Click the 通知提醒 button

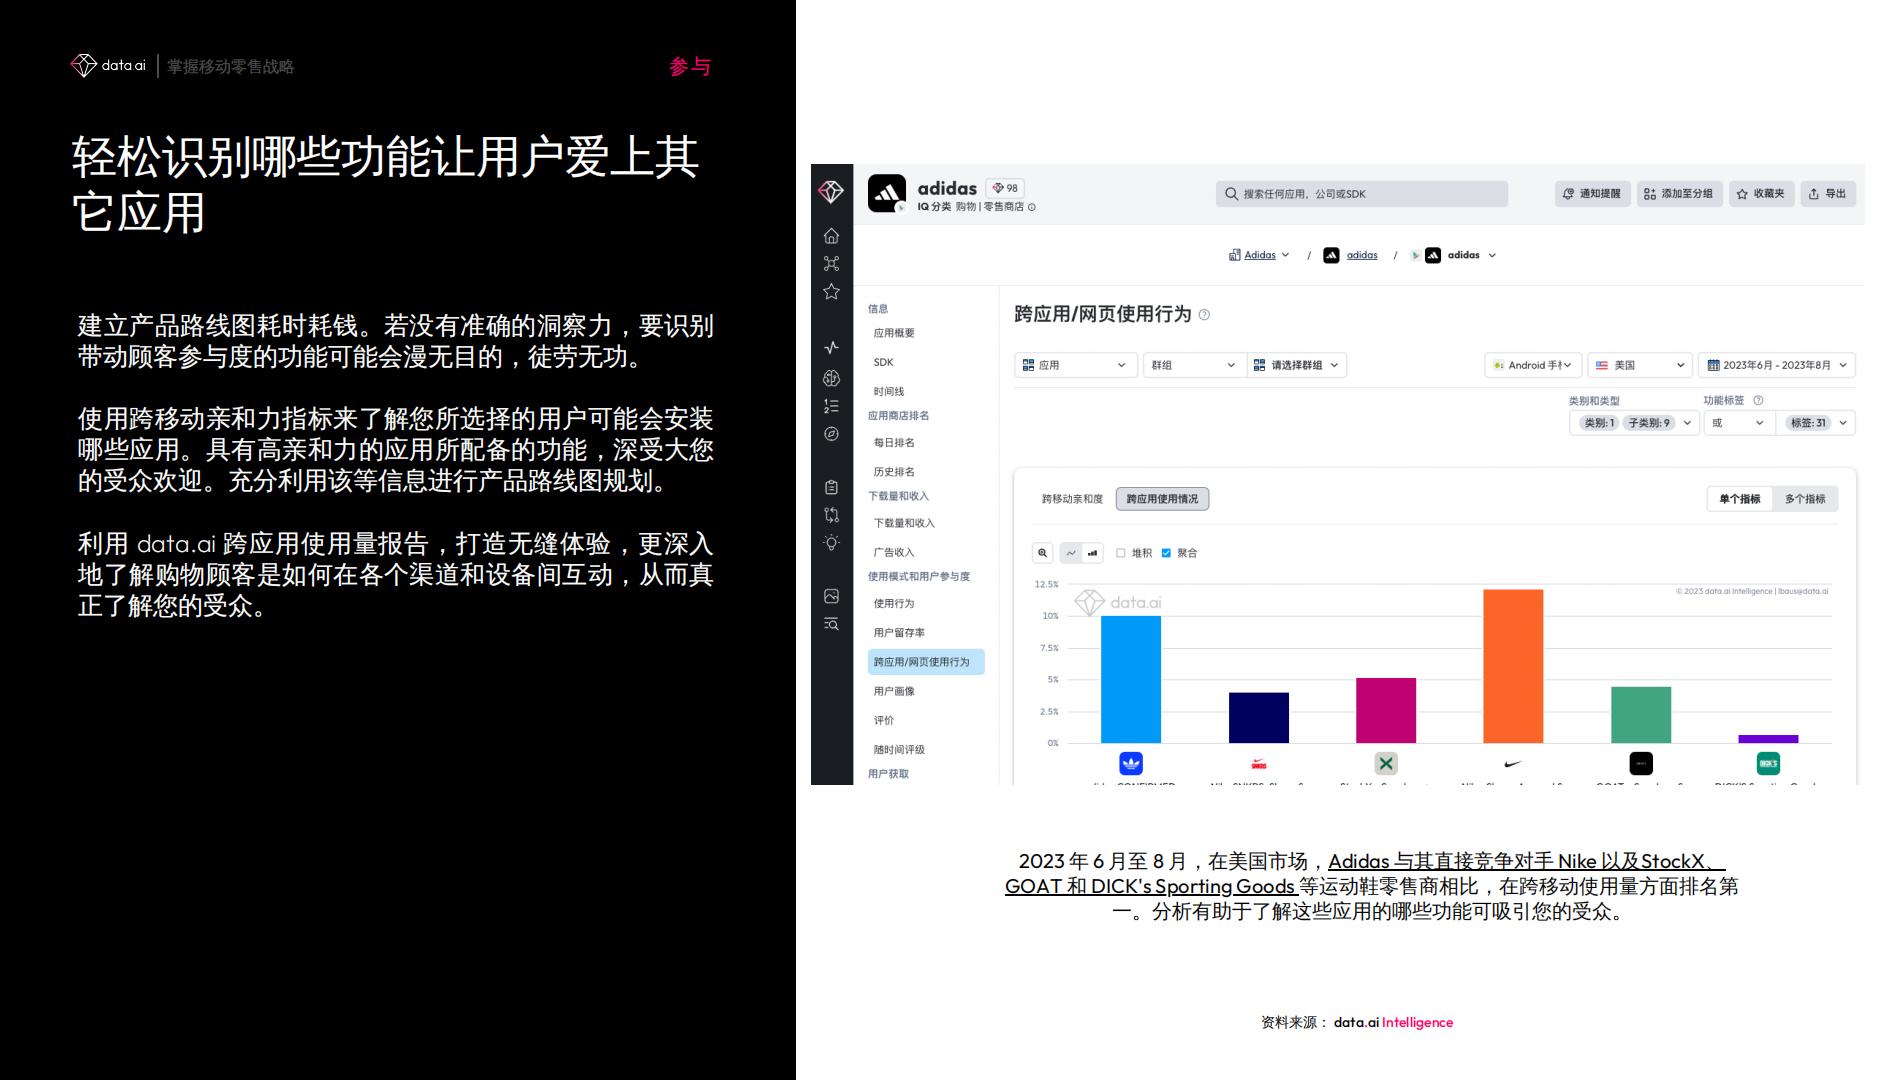(x=1593, y=194)
